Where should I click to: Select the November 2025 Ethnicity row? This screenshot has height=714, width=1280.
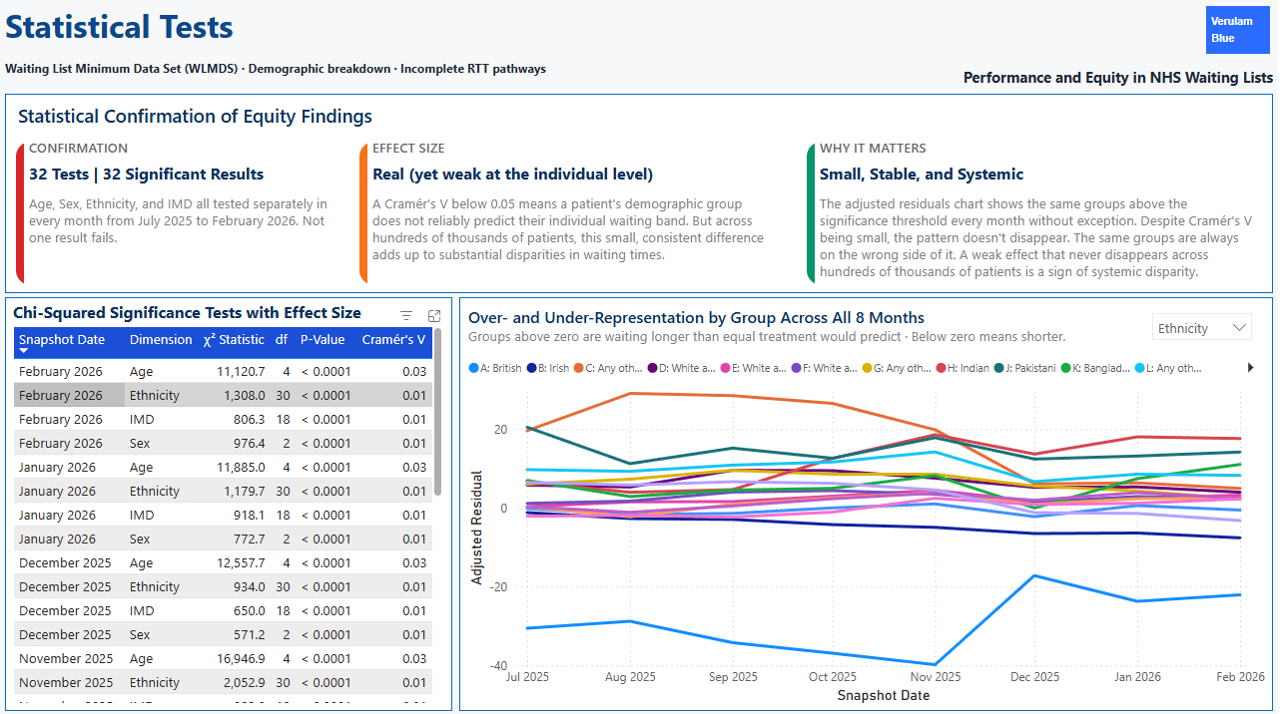[x=224, y=684]
